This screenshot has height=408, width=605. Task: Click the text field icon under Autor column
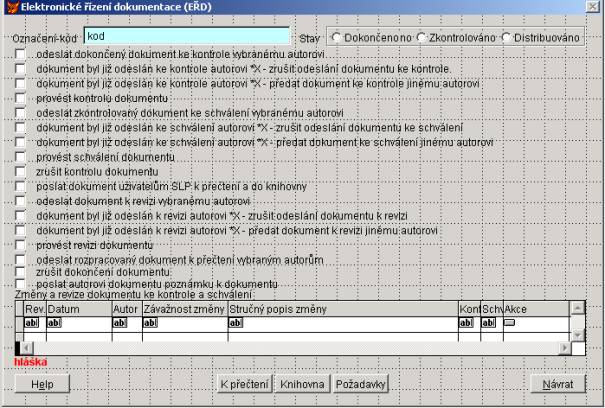120,323
